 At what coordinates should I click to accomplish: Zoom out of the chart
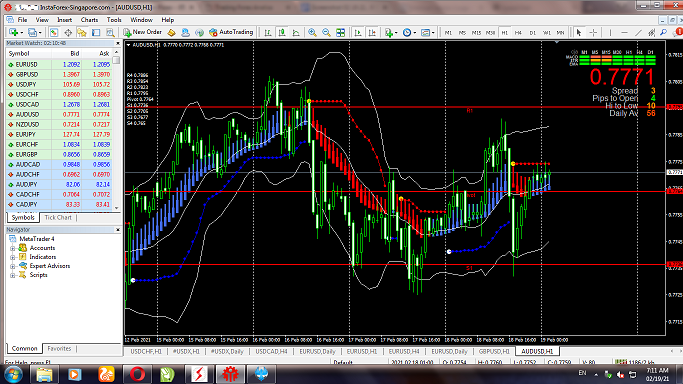point(326,32)
